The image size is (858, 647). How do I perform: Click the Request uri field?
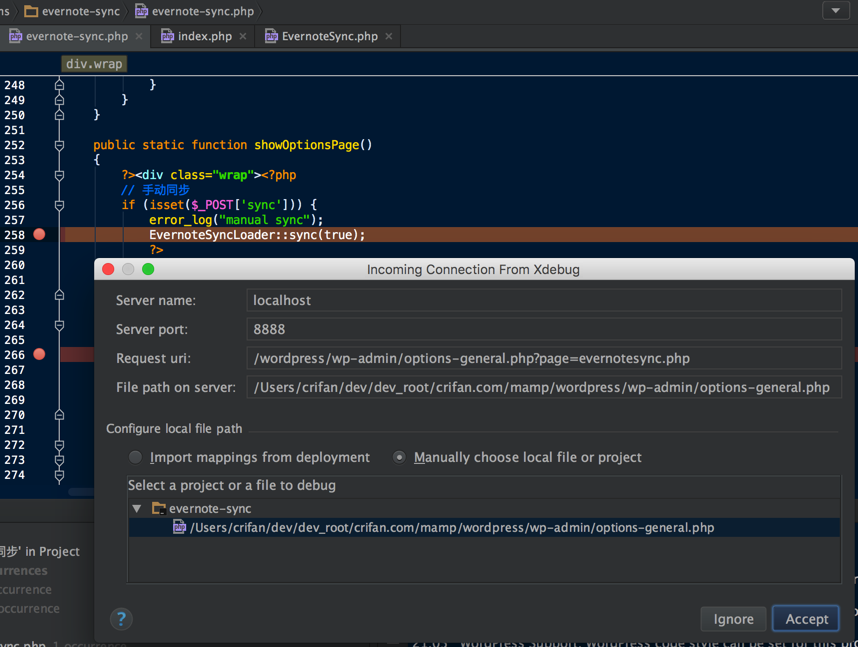[544, 358]
